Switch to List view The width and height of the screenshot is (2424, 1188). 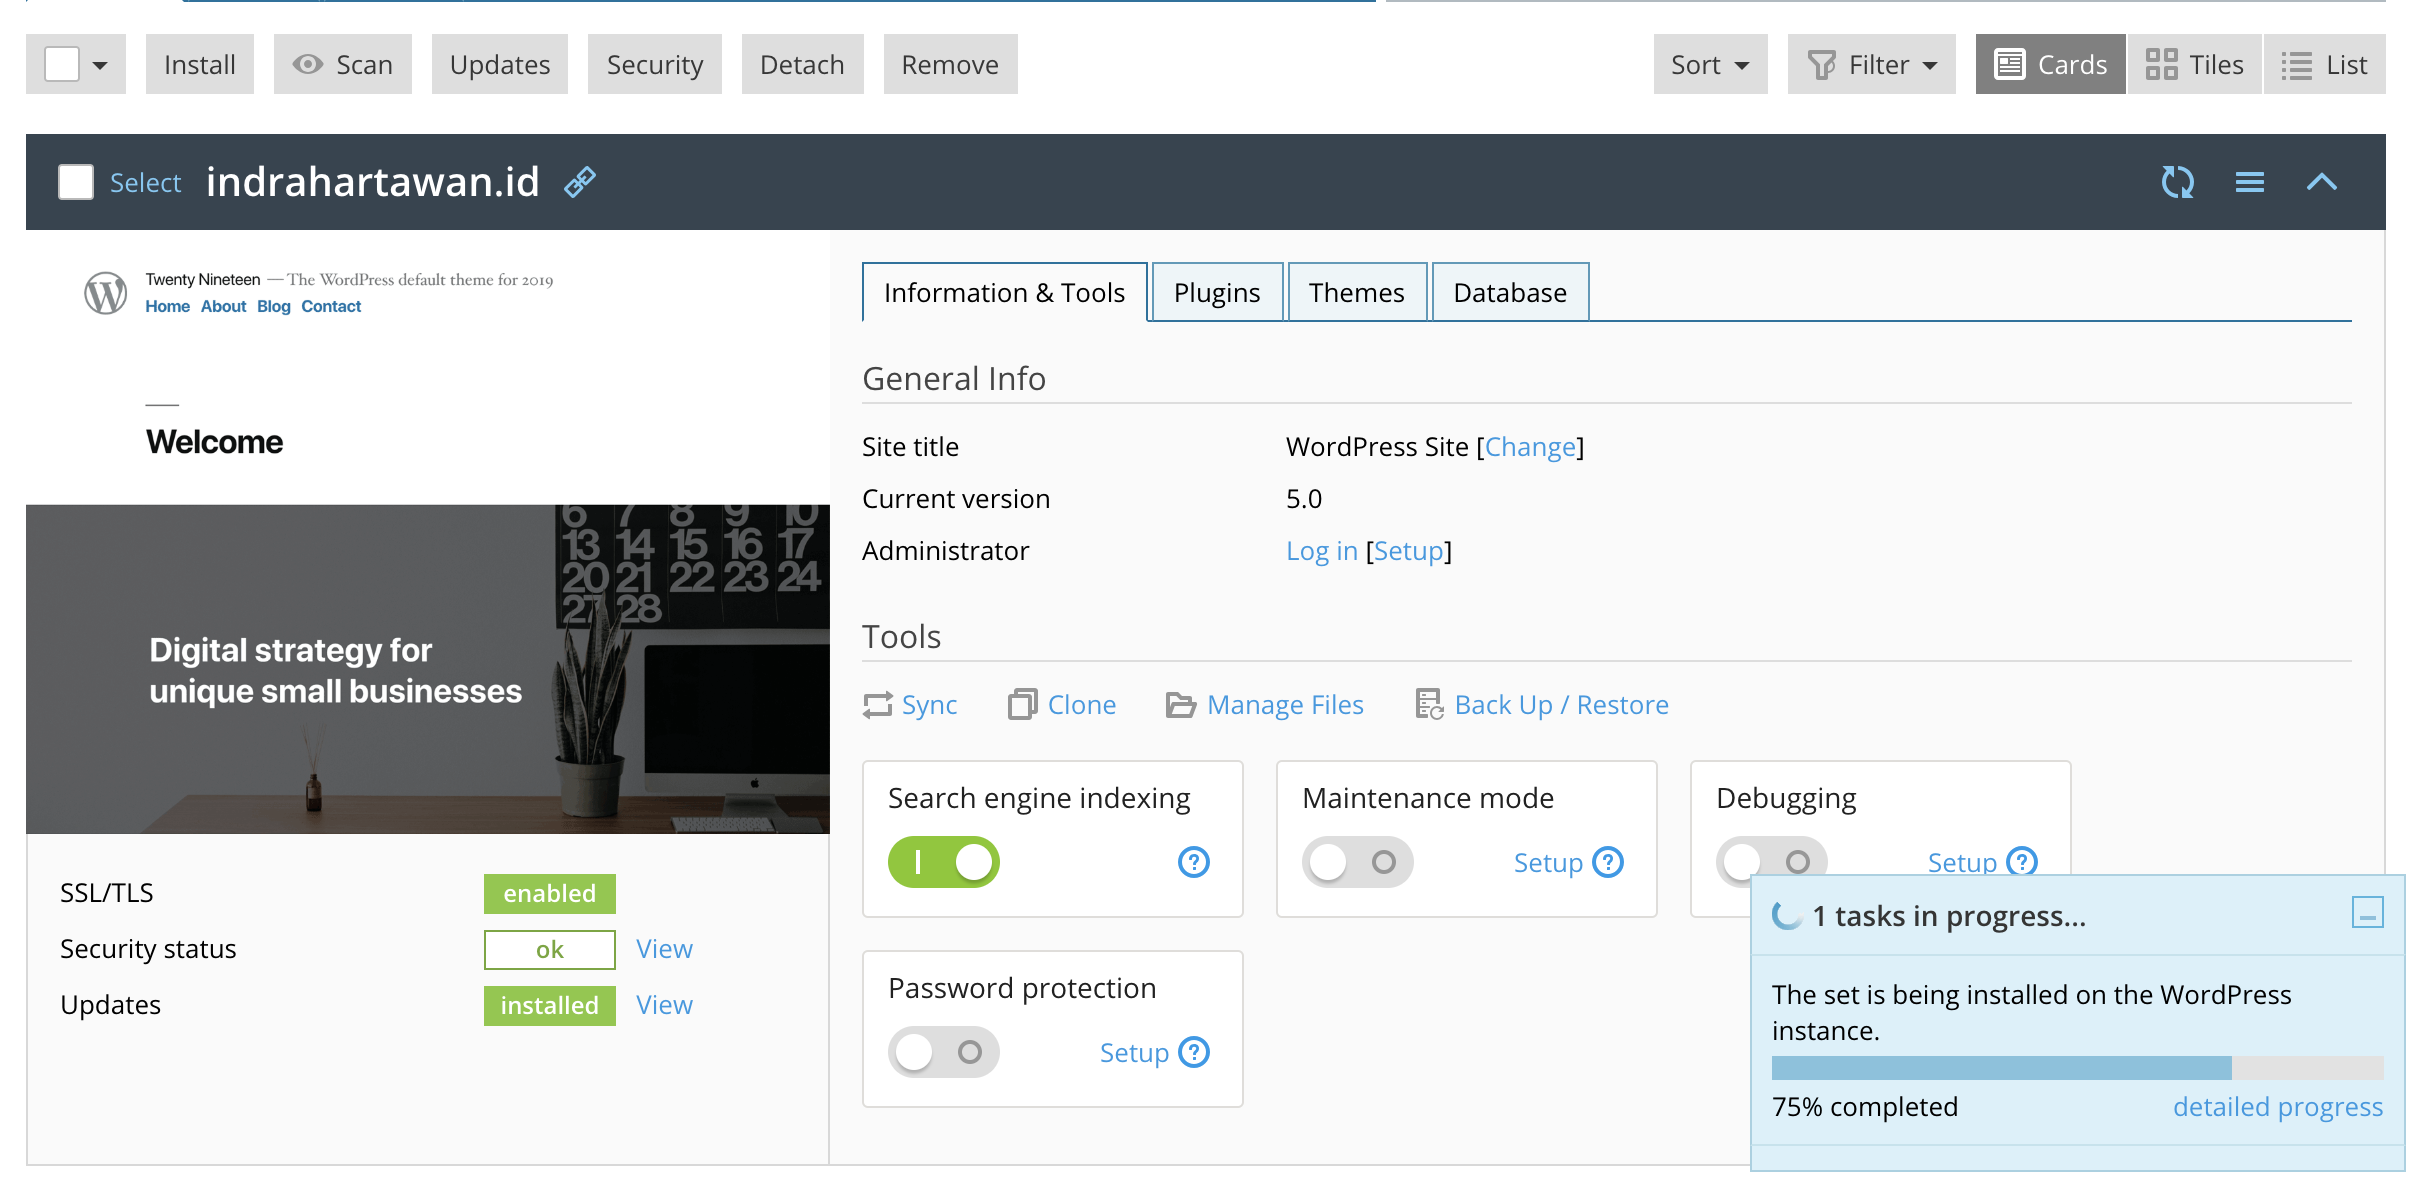coord(2325,65)
